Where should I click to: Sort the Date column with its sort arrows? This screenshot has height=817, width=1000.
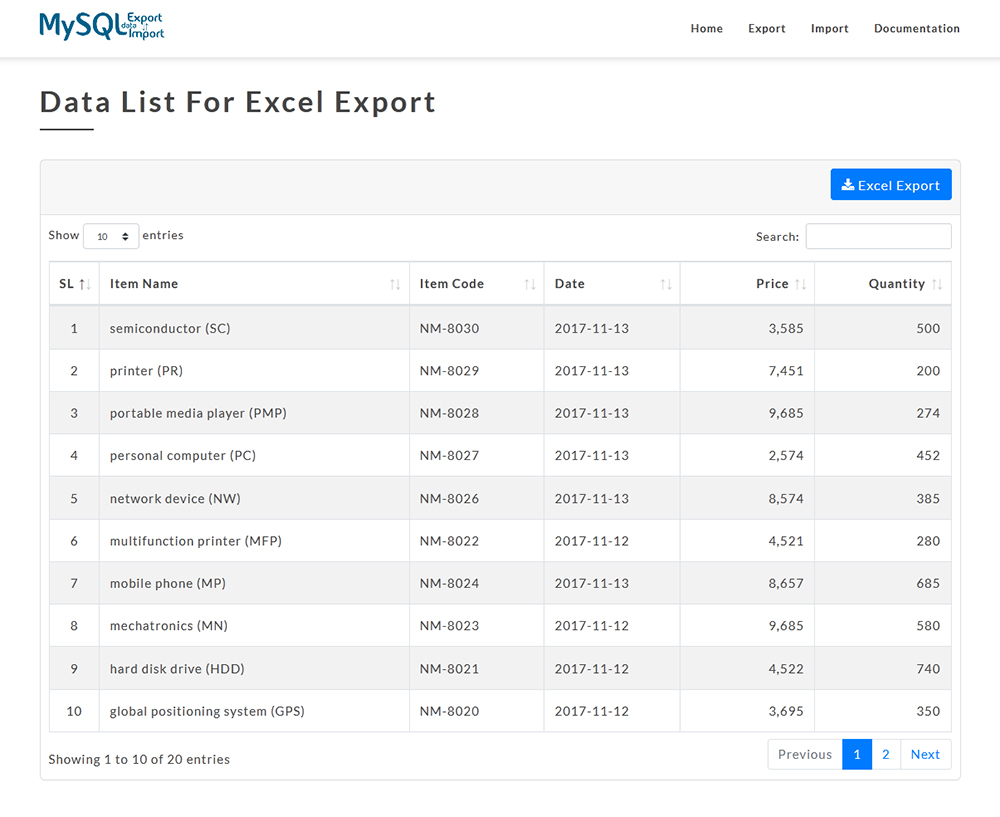click(x=667, y=284)
